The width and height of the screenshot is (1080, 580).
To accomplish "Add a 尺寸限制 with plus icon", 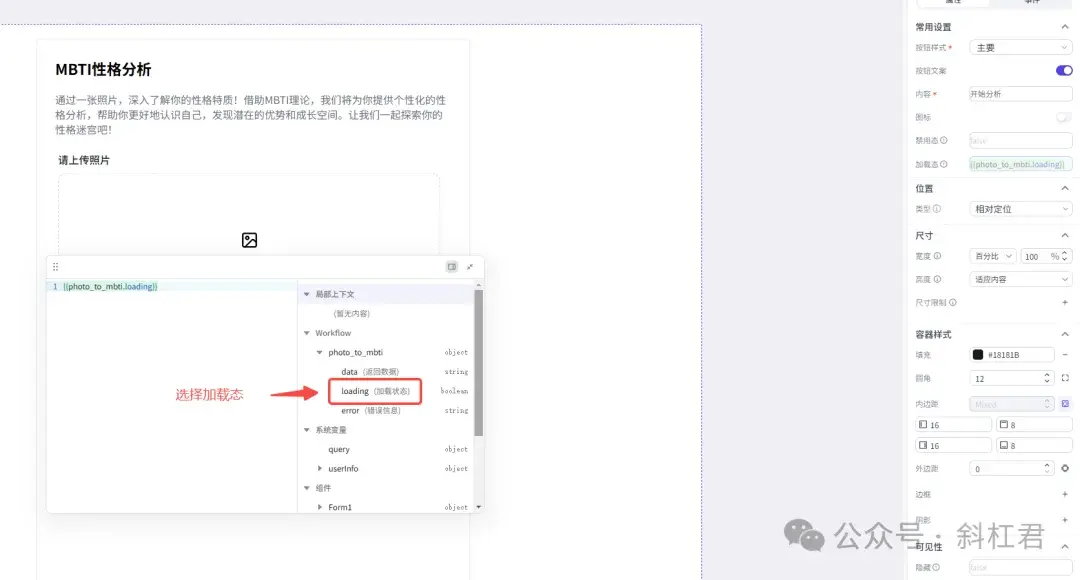I will pos(1065,302).
